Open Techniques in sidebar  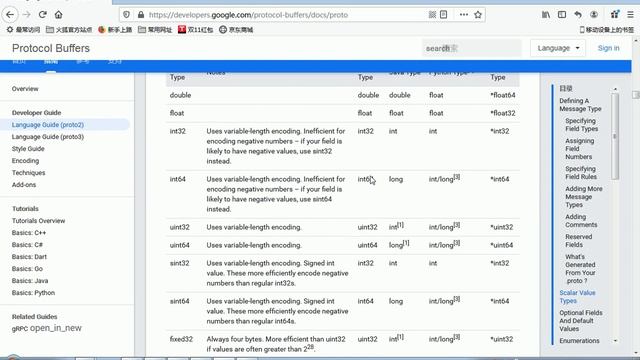pyautogui.click(x=29, y=173)
